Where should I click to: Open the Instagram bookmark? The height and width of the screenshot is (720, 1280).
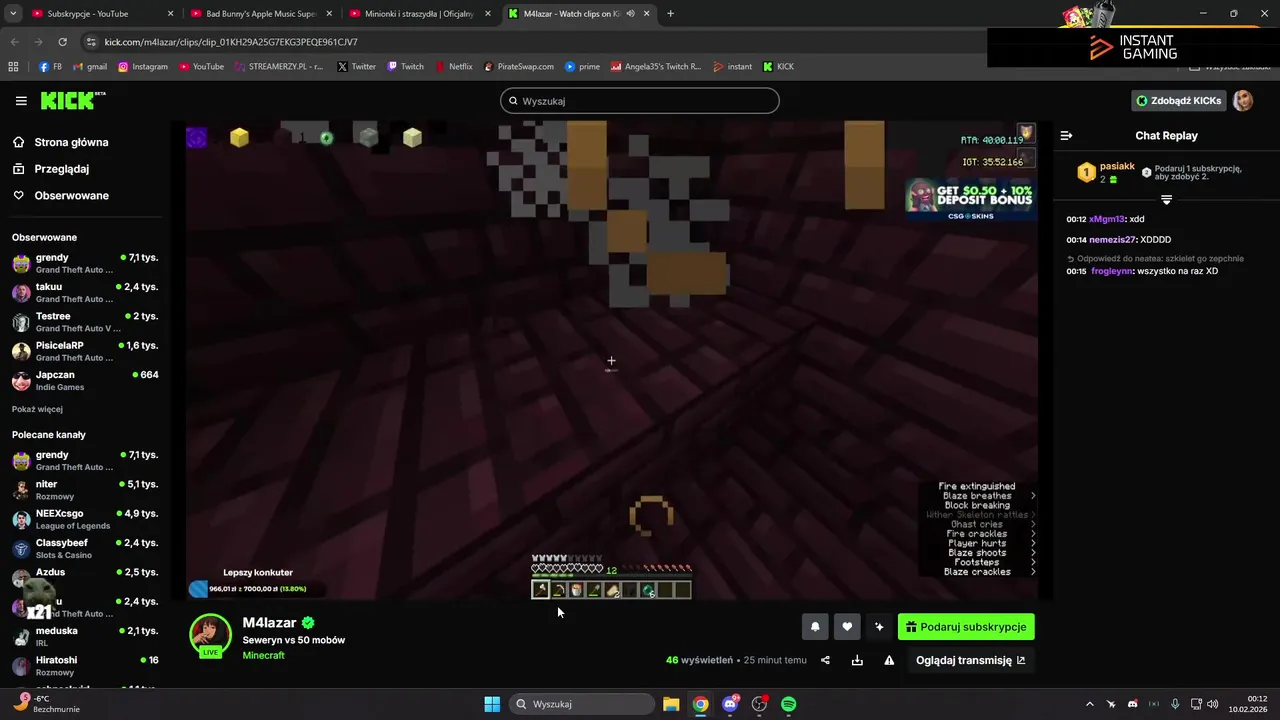[143, 66]
